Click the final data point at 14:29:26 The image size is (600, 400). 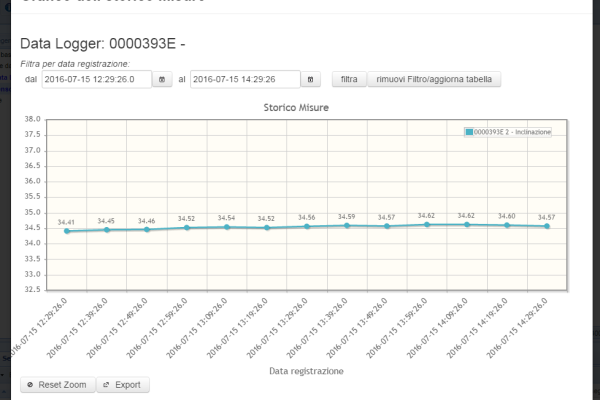pos(547,226)
